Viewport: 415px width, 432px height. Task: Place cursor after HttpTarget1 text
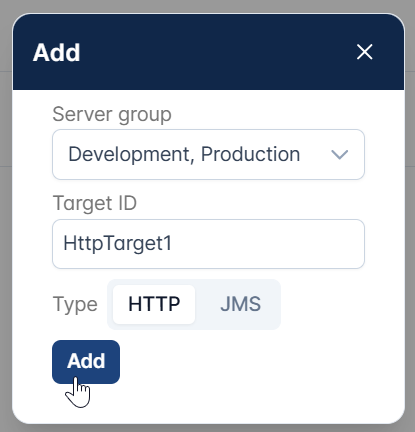pyautogui.click(x=173, y=243)
